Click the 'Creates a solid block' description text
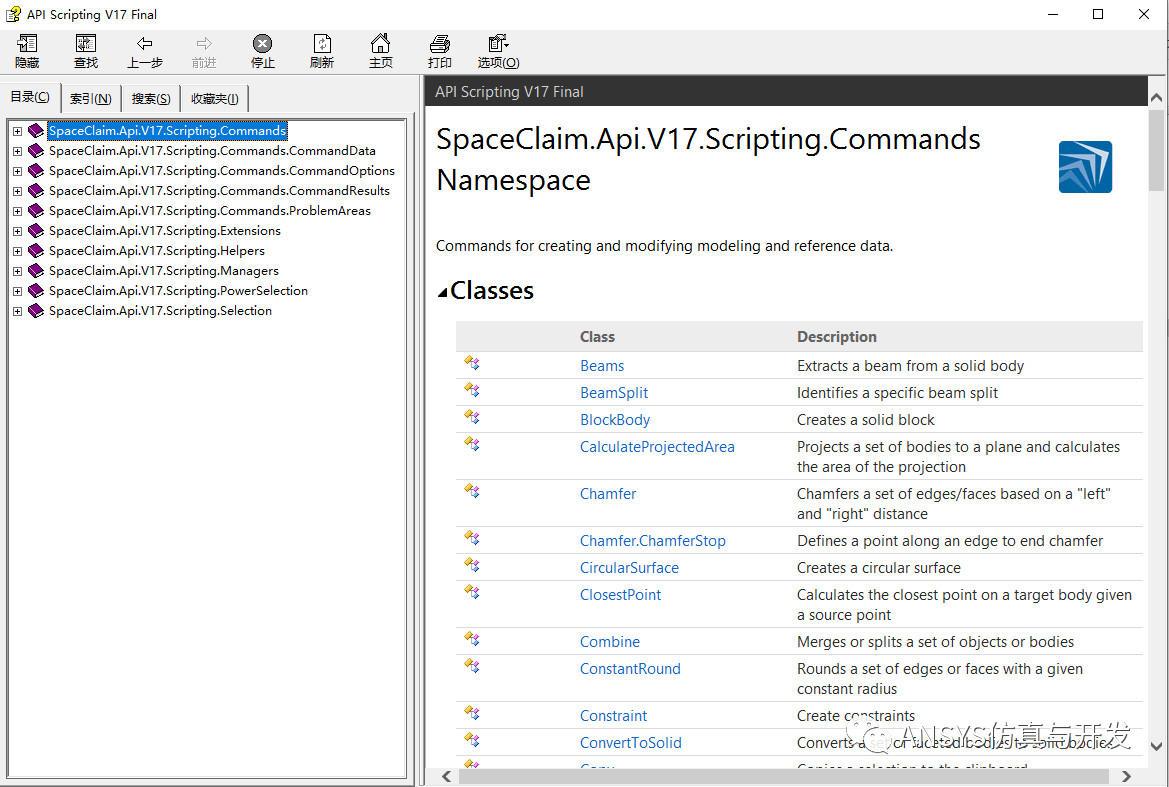Screen dimensions: 1169x787 866,420
